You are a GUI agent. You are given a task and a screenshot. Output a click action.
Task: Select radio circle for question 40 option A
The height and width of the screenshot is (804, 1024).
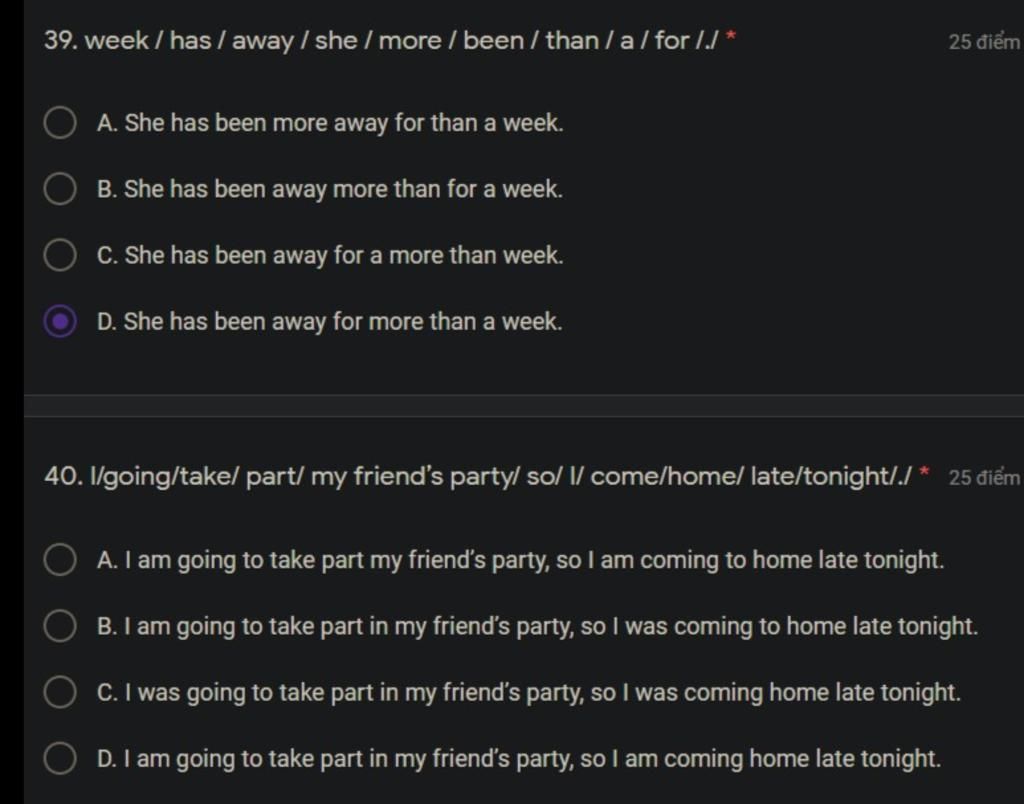coord(60,560)
